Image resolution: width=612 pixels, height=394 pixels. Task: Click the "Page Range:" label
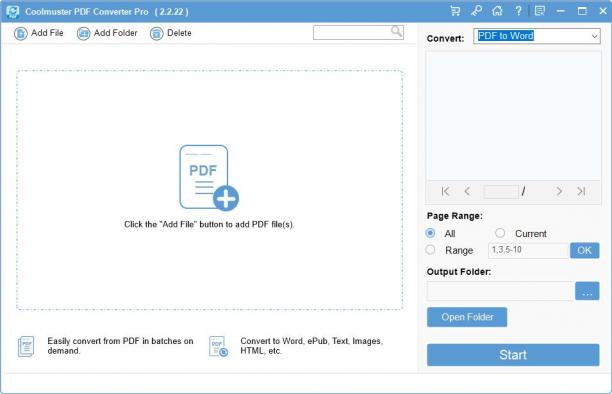(x=455, y=216)
